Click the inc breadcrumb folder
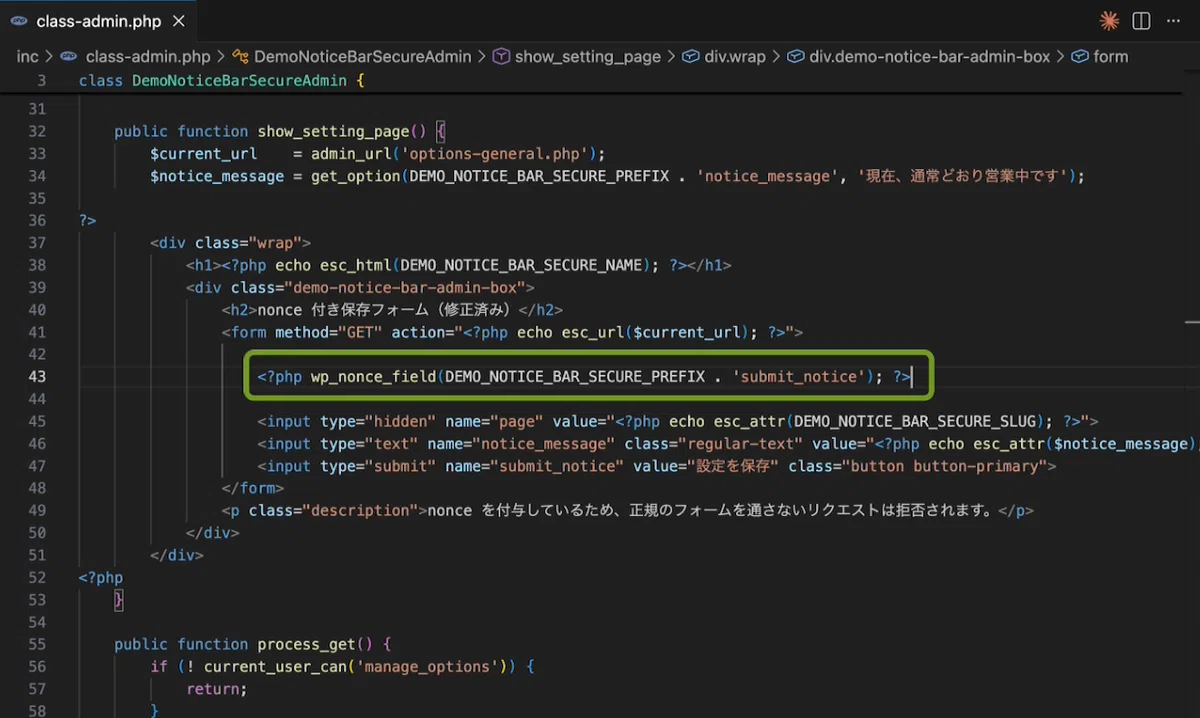The height and width of the screenshot is (718, 1200). click(27, 57)
